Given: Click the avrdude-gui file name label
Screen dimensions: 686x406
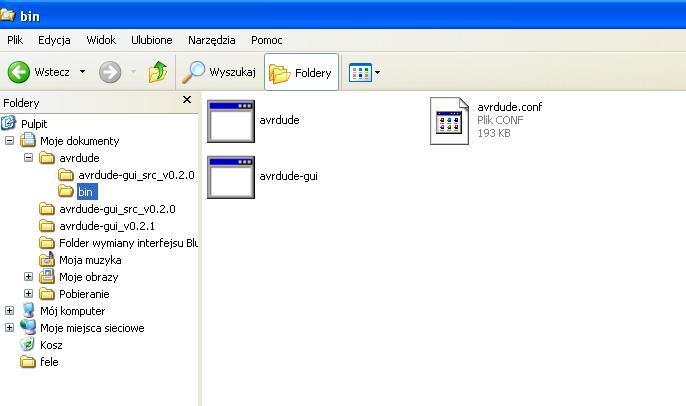Looking at the screenshot, I should coord(288,176).
